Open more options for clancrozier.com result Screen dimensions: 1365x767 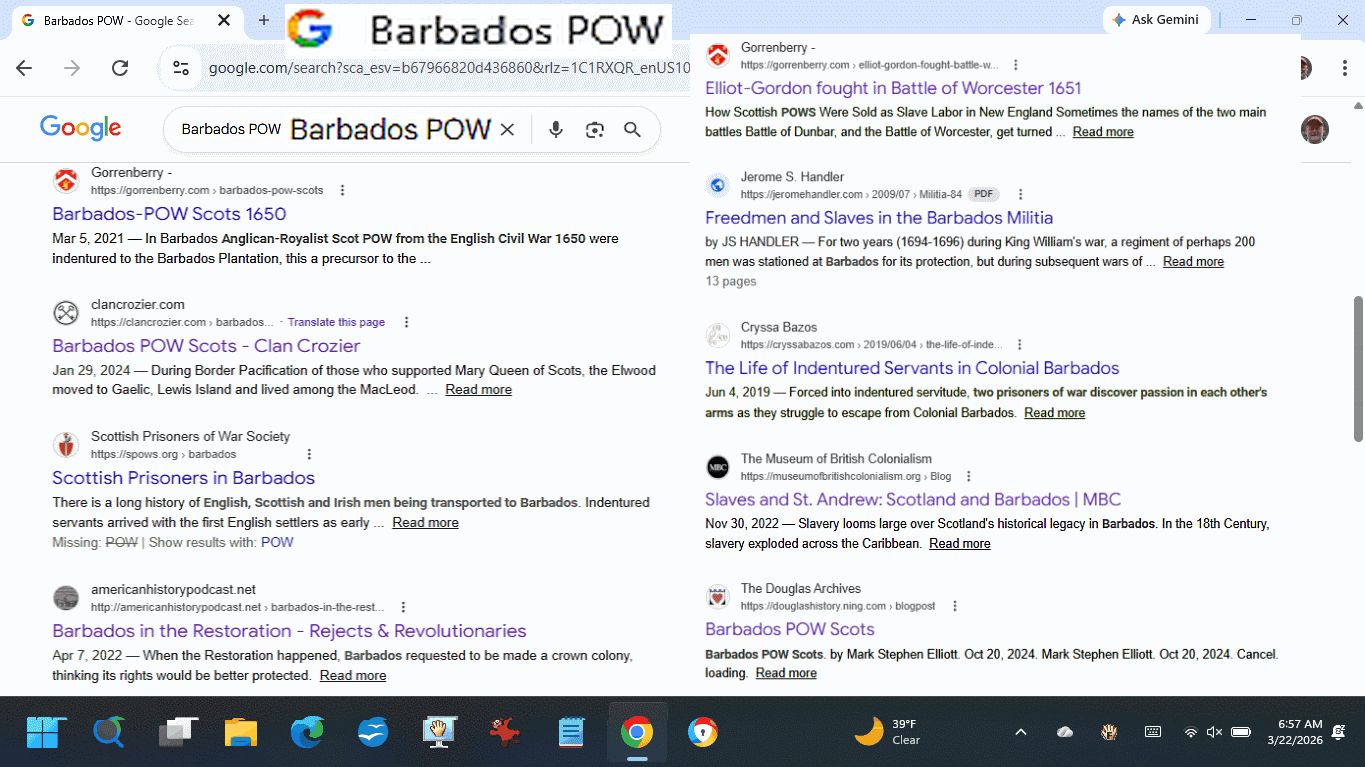point(406,322)
